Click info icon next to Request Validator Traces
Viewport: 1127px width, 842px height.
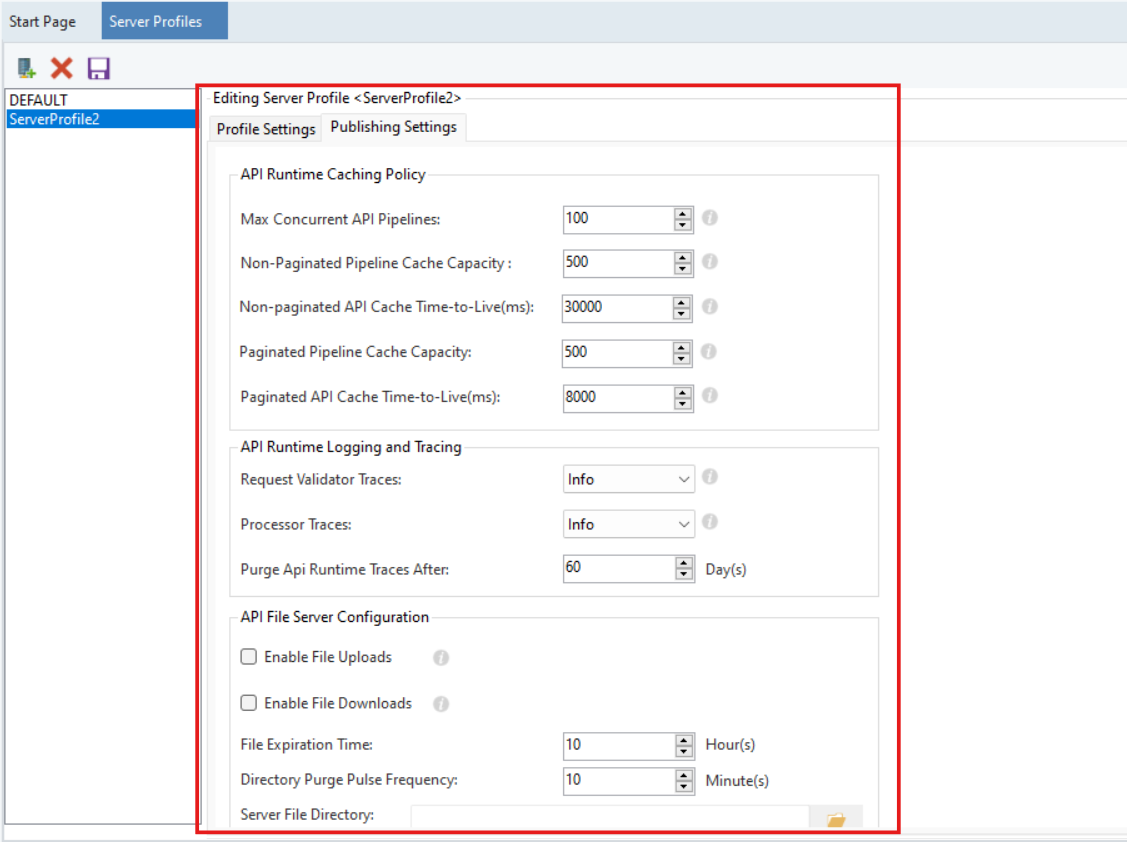tap(709, 478)
